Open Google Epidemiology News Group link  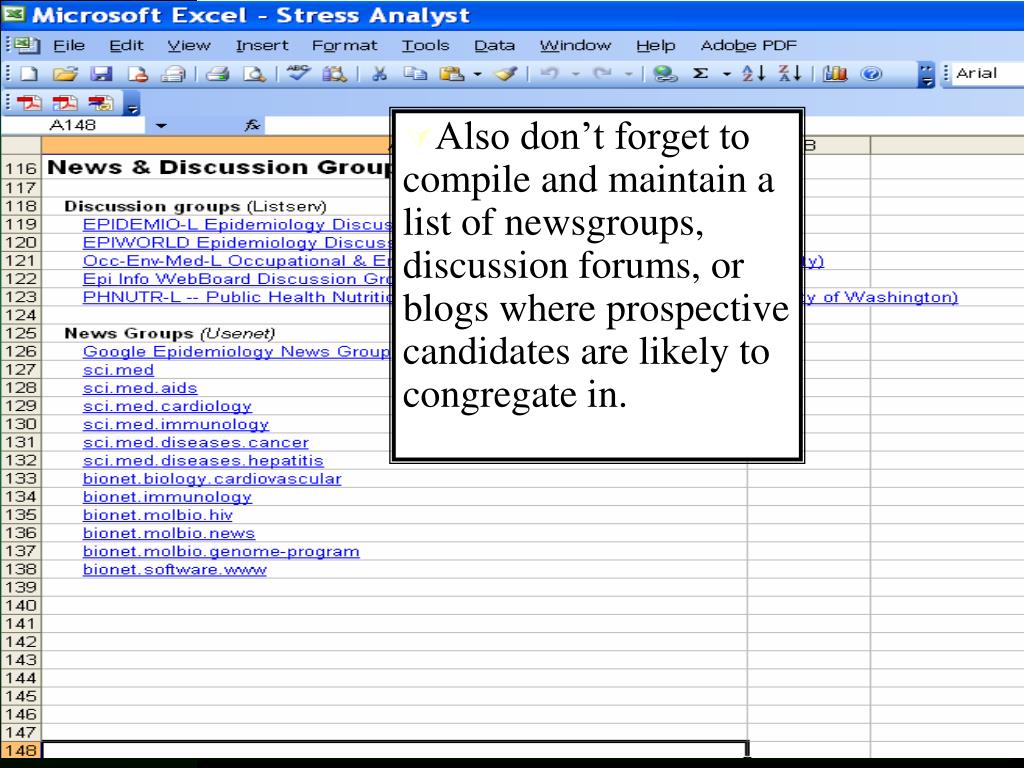(x=236, y=351)
